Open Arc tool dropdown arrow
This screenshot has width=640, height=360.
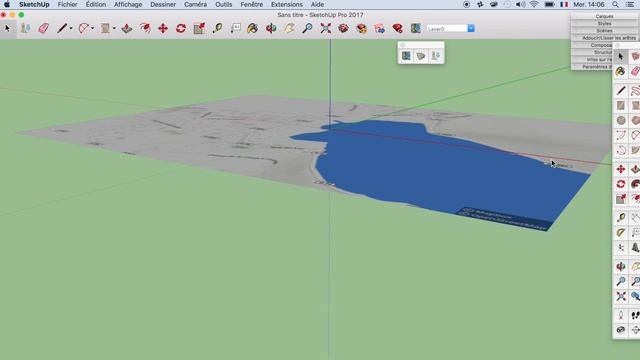click(93, 28)
